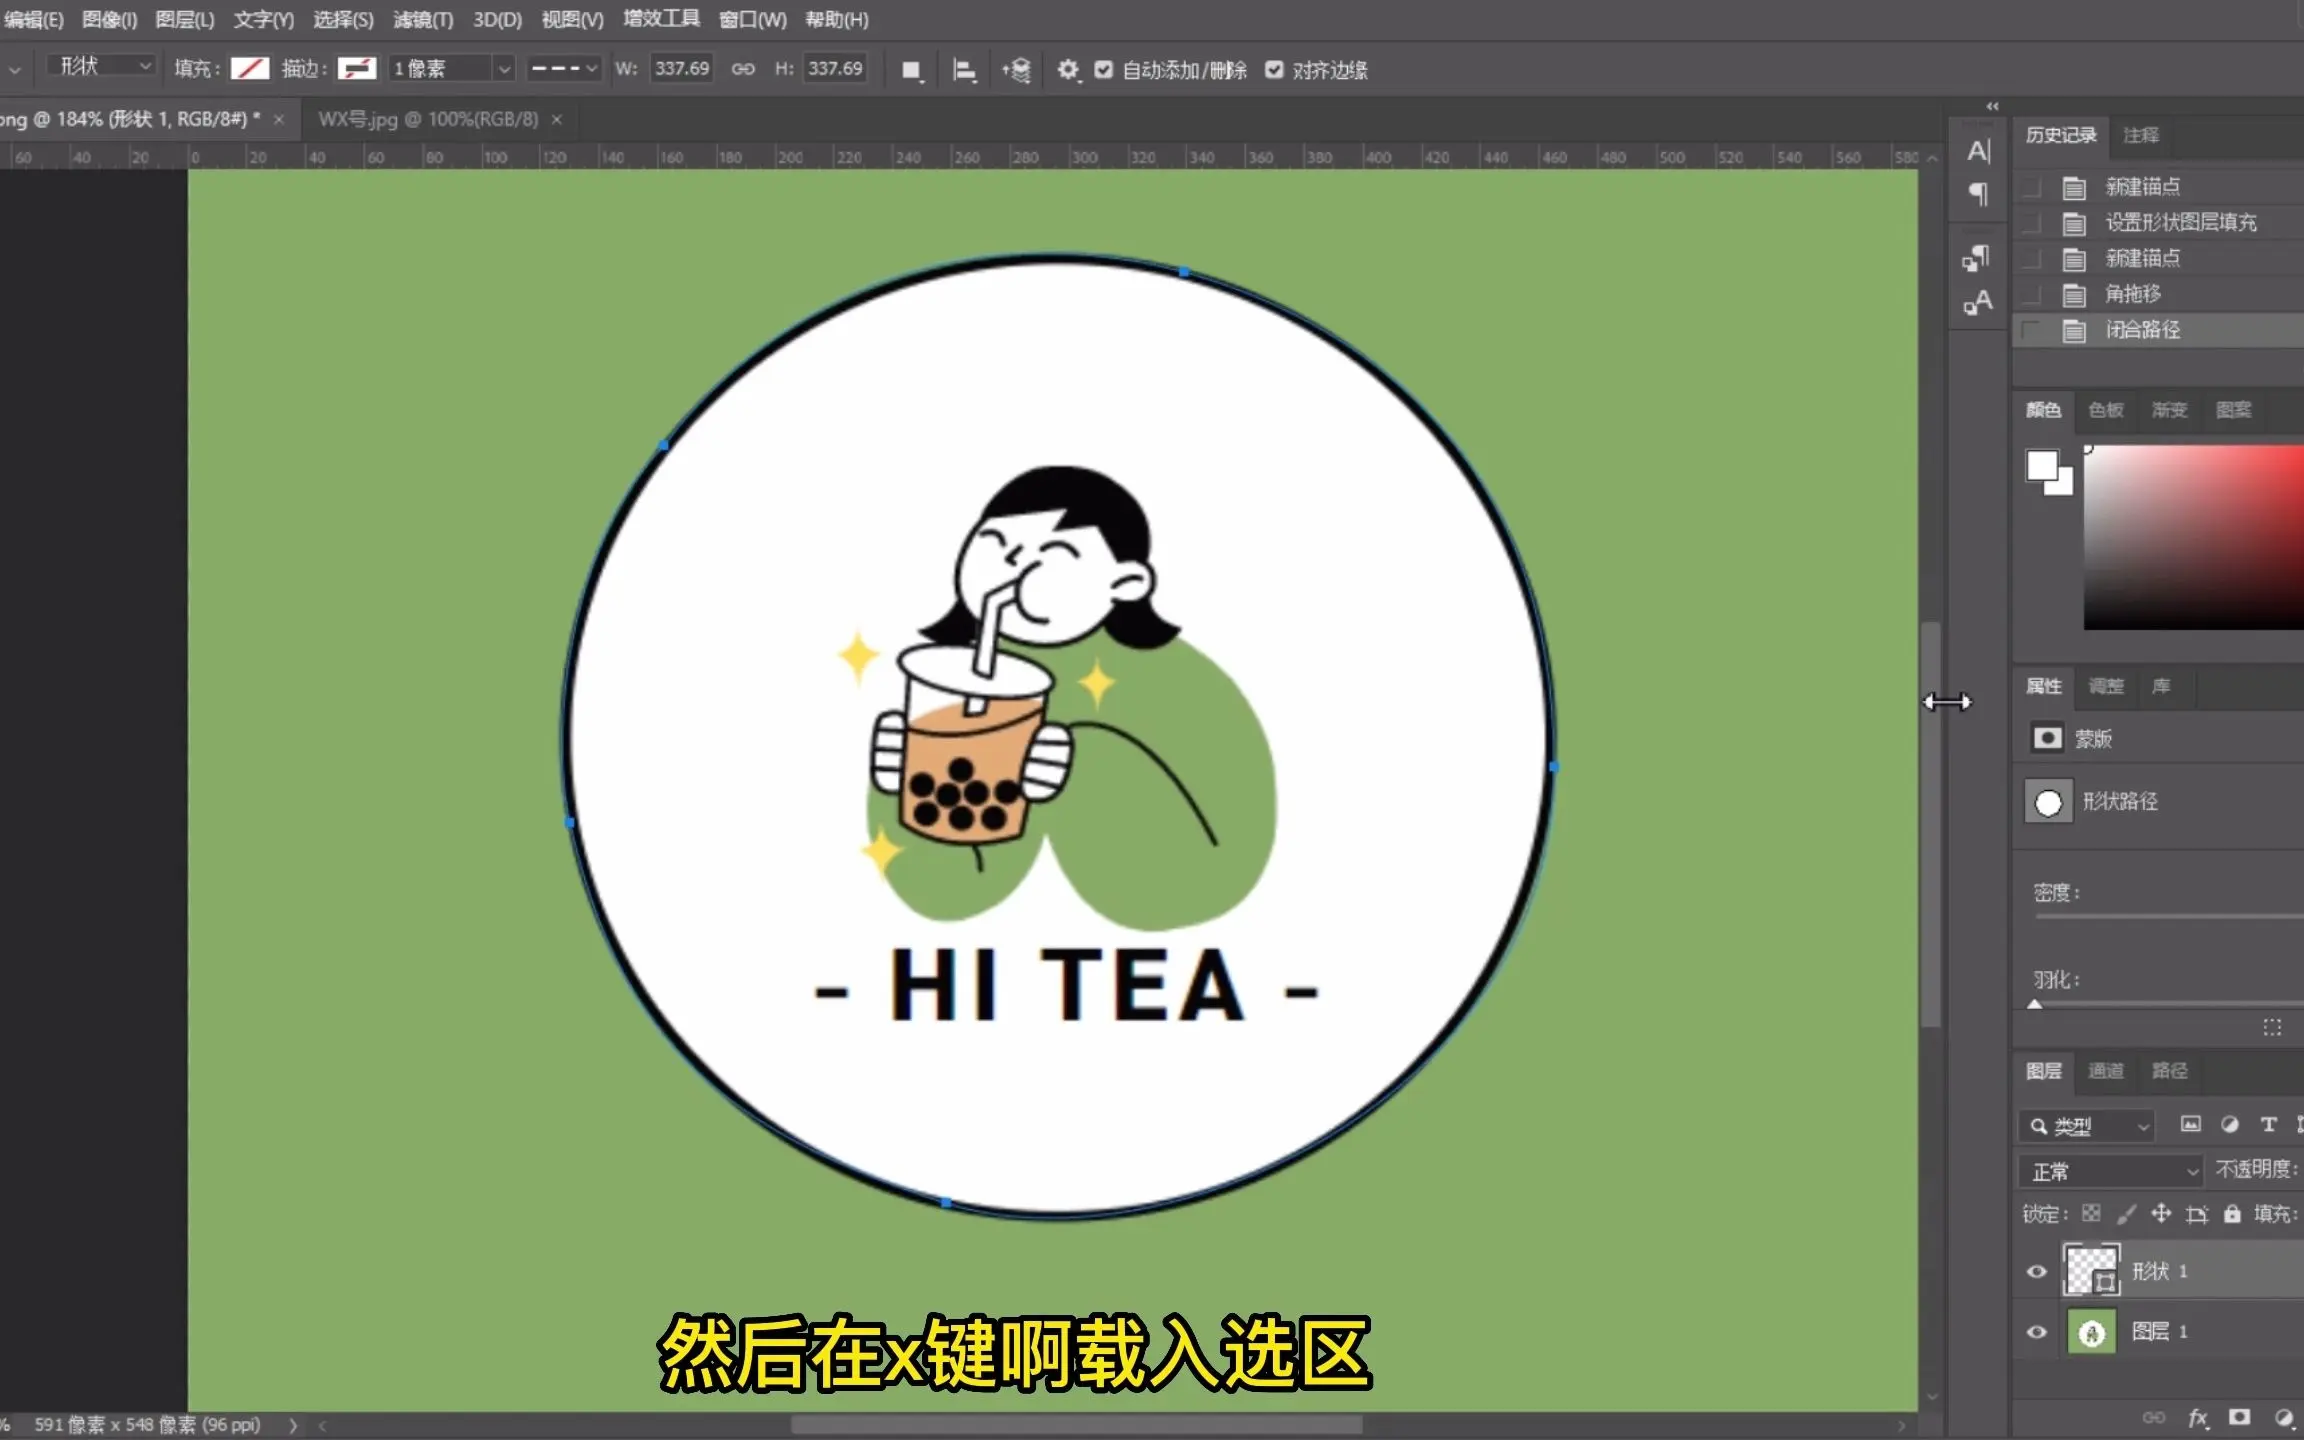Viewport: 2304px width, 1440px height.
Task: Click the 蒙版 button in properties
Action: [2047, 738]
